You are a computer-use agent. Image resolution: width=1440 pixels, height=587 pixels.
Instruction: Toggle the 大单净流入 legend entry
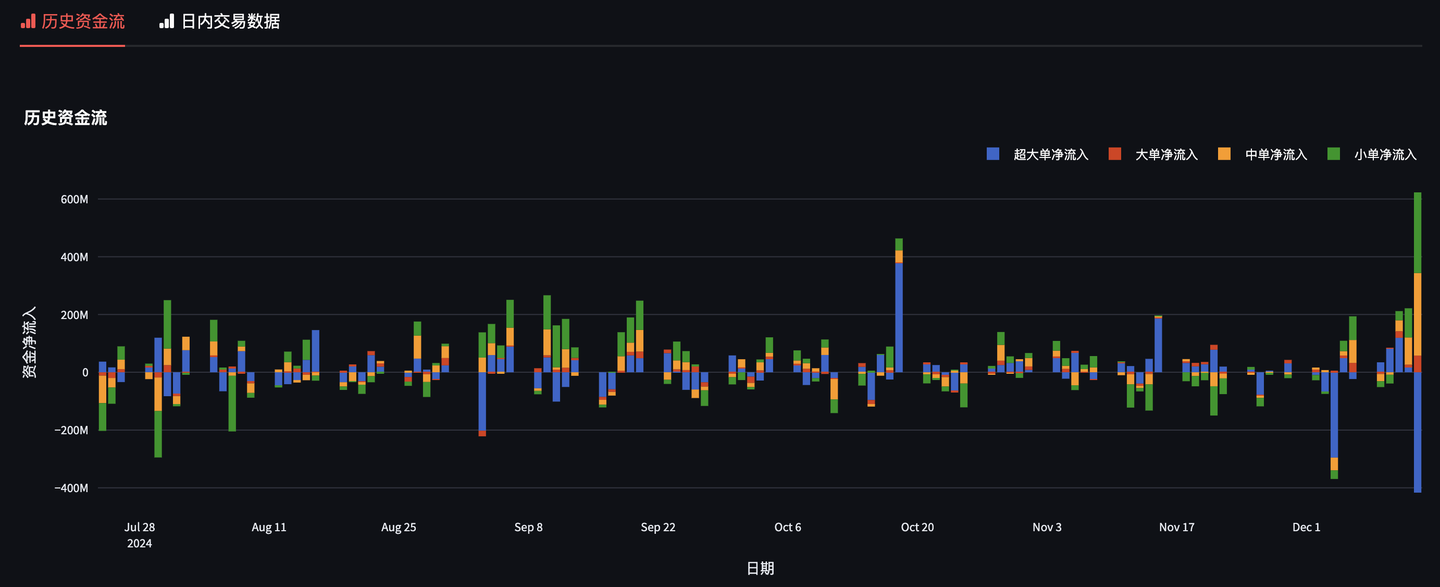tap(1152, 154)
